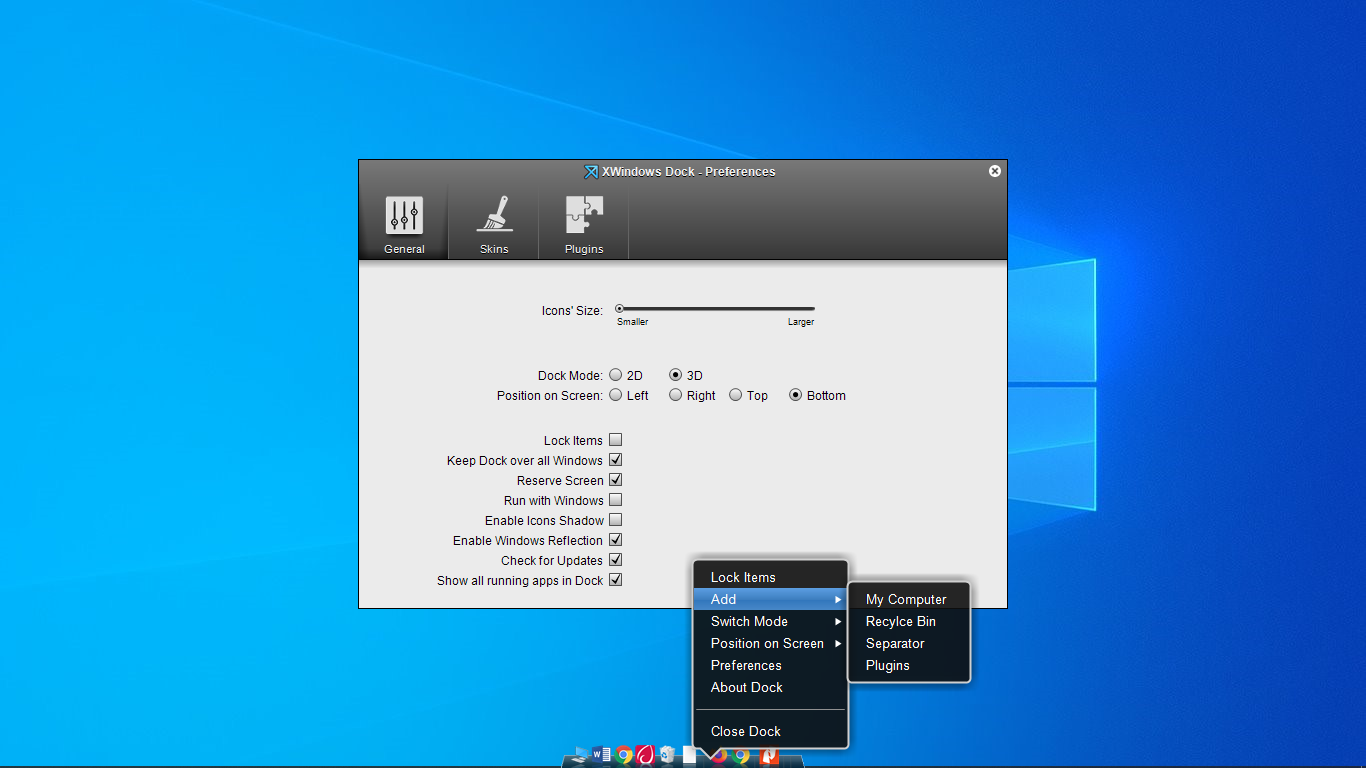Expand the Switch Mode submenu

point(748,621)
